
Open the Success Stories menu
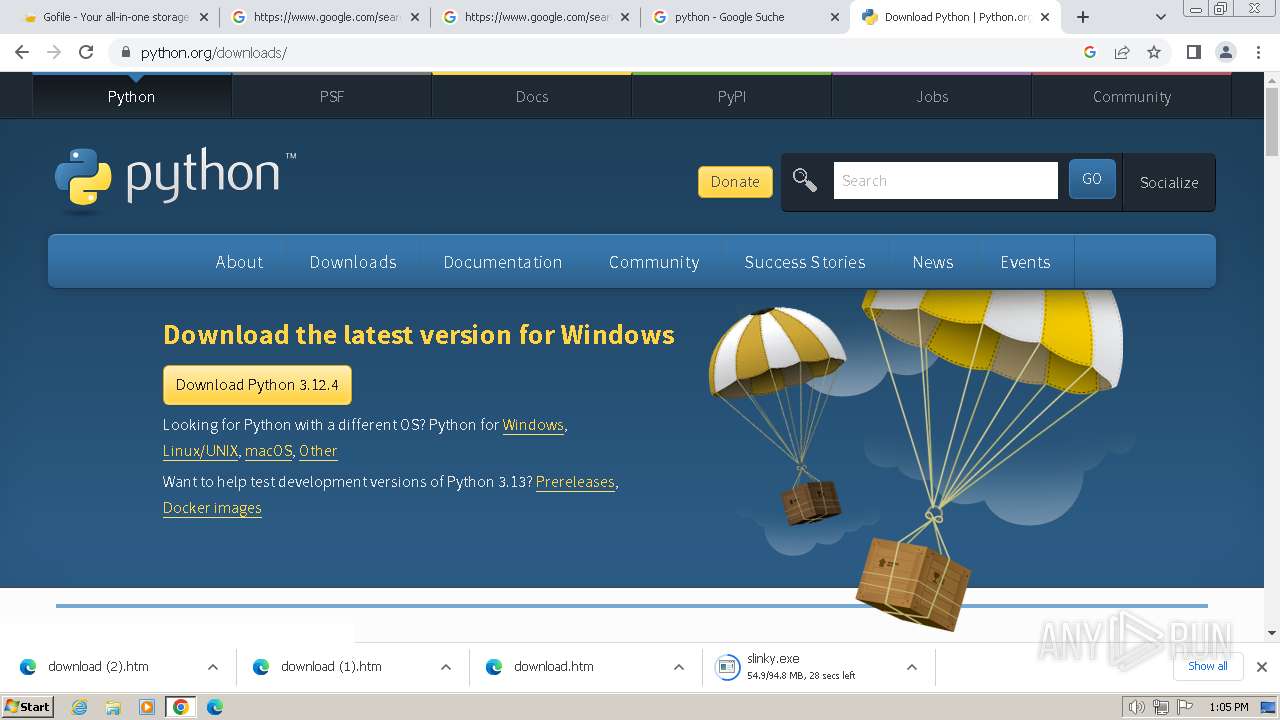[x=805, y=262]
